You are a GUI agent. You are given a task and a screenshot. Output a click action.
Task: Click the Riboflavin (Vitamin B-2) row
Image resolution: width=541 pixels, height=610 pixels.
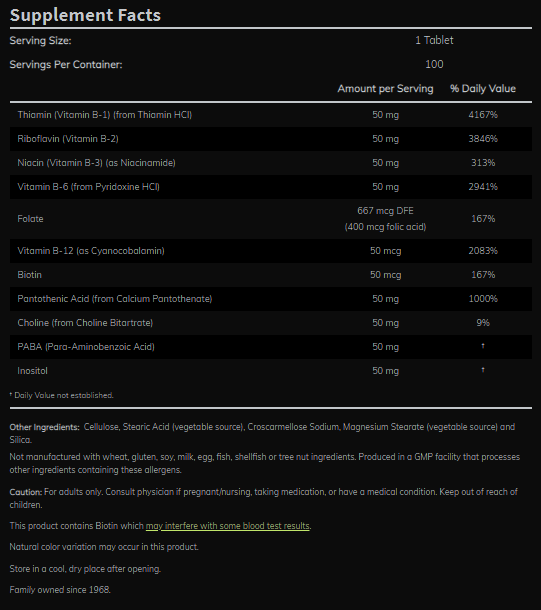click(271, 139)
